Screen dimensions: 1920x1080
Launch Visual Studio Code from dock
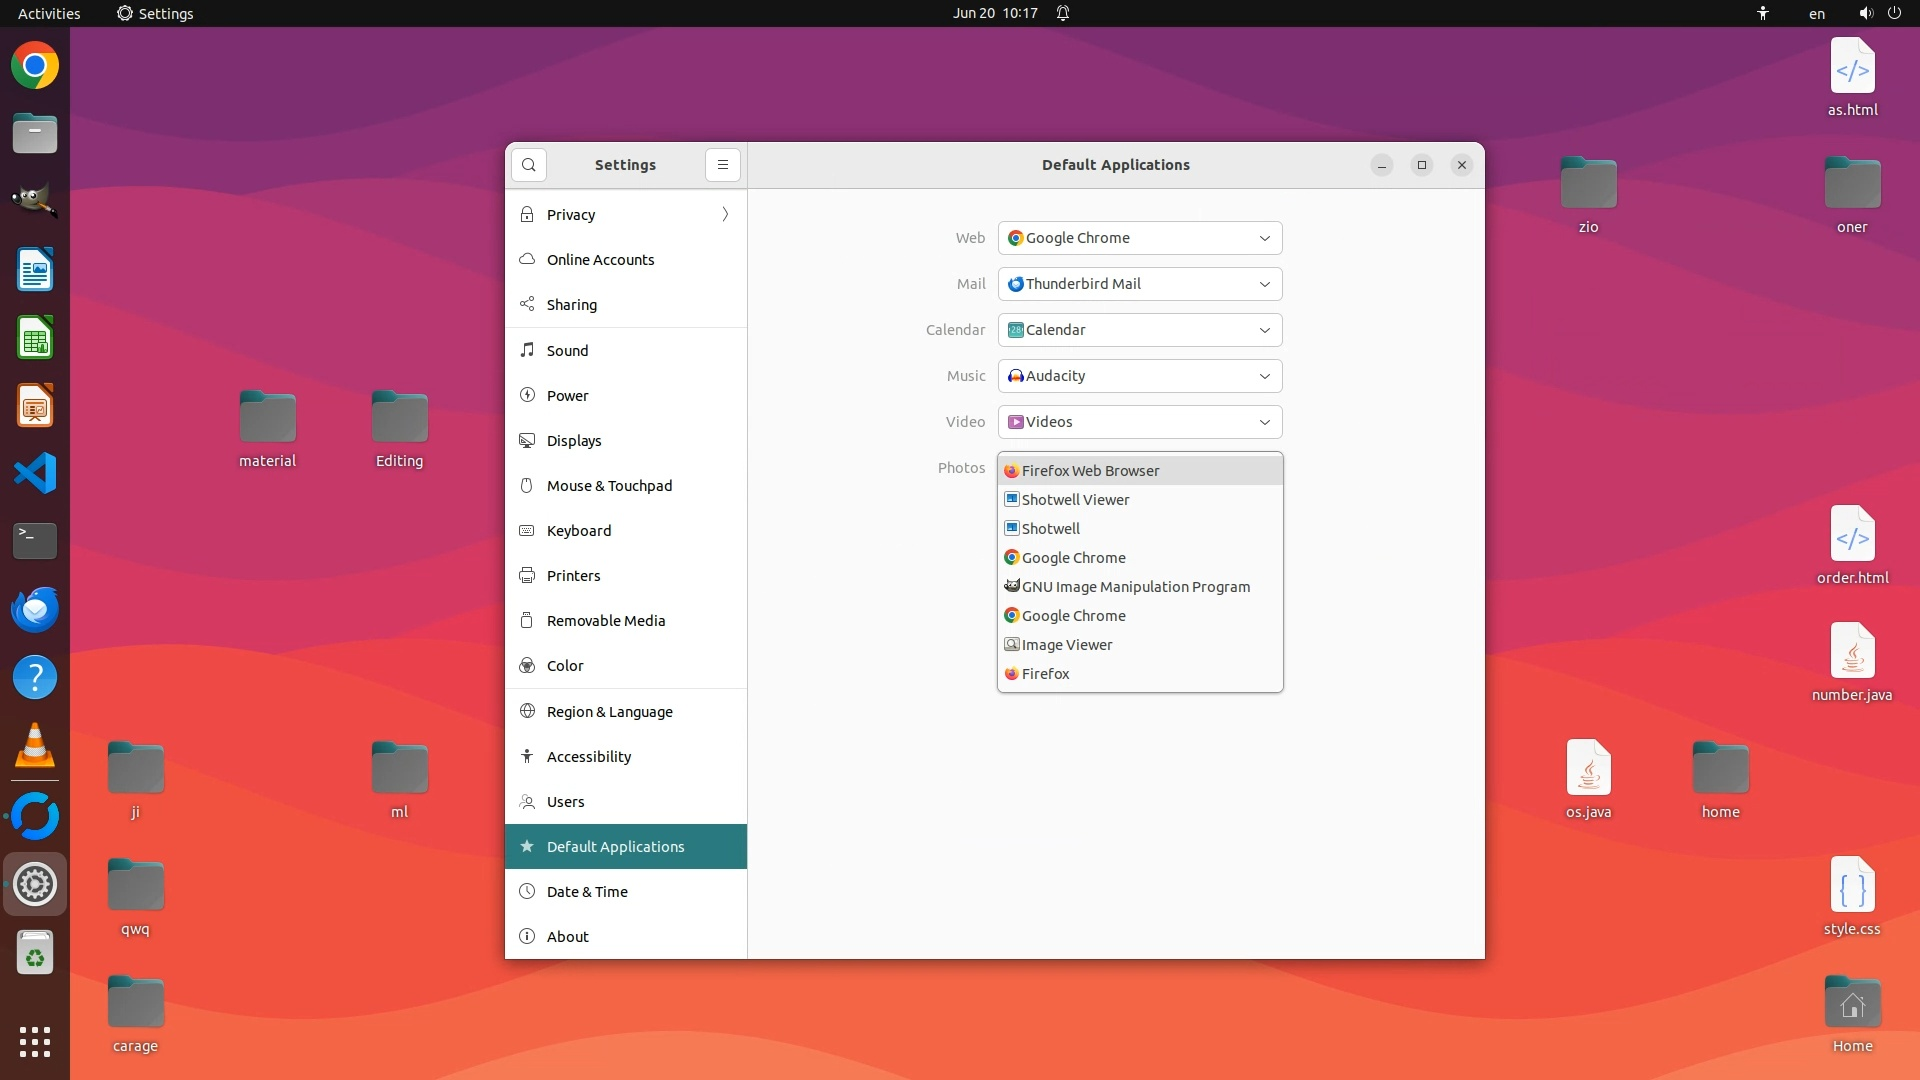tap(35, 473)
